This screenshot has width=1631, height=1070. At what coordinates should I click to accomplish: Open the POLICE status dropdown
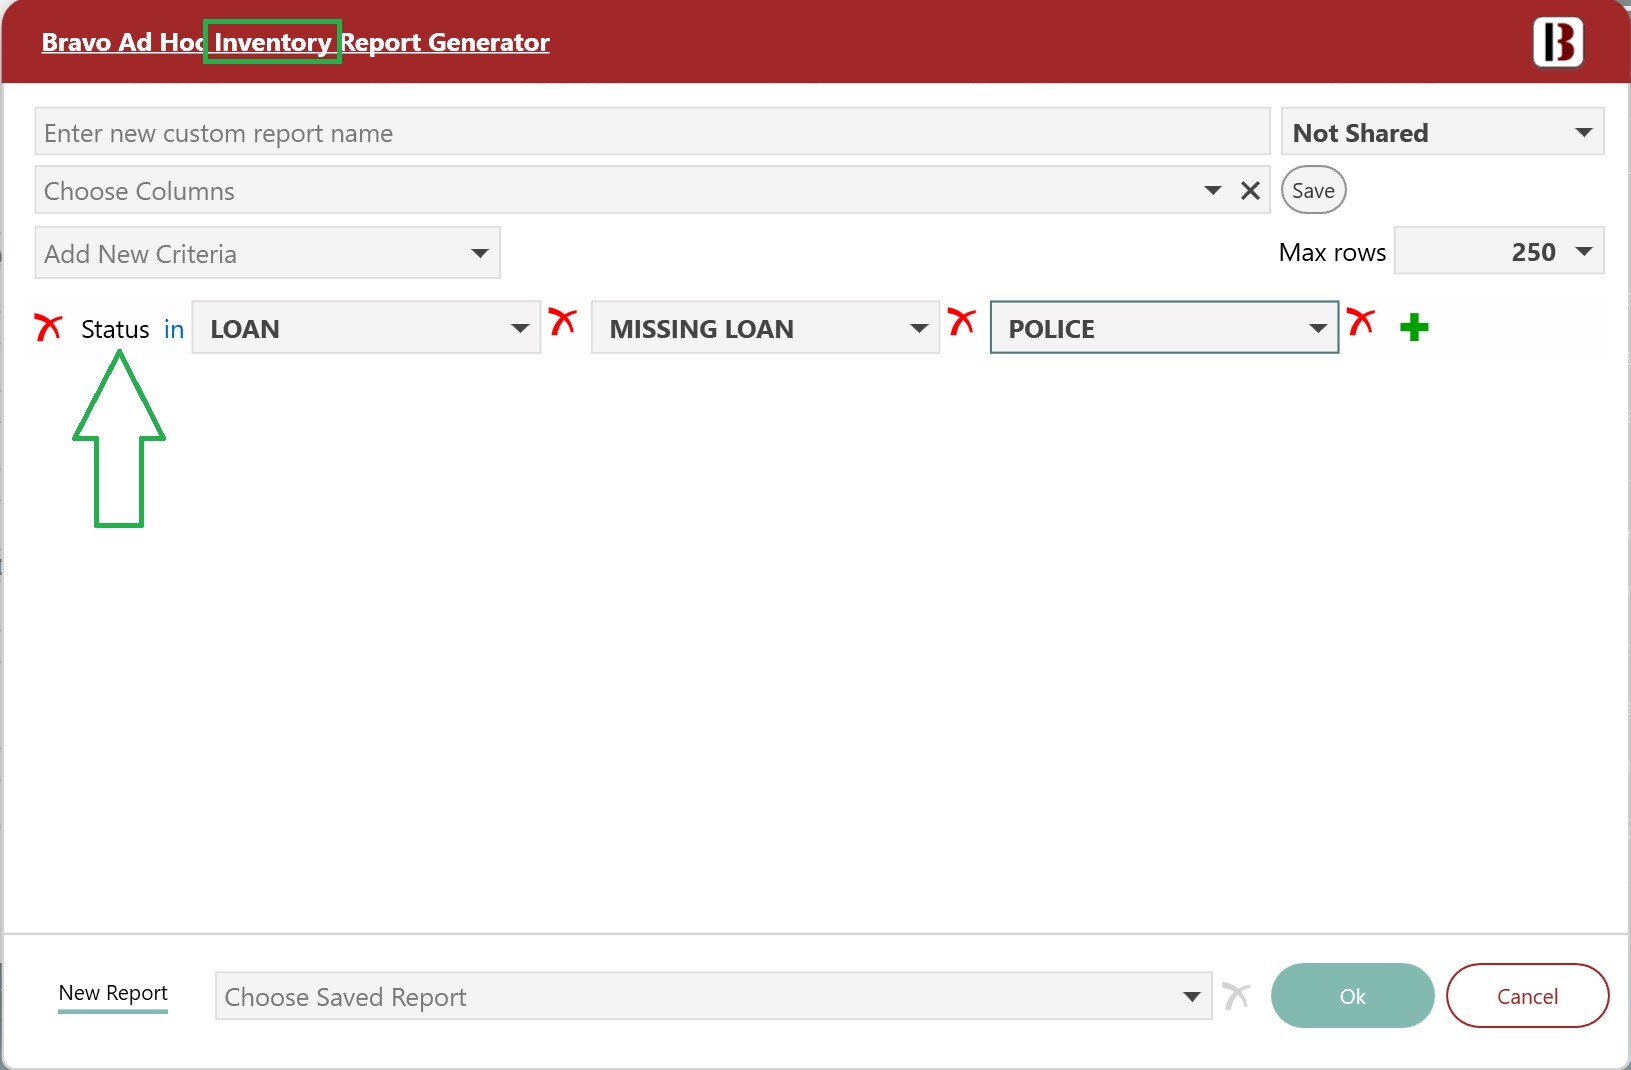(1164, 328)
